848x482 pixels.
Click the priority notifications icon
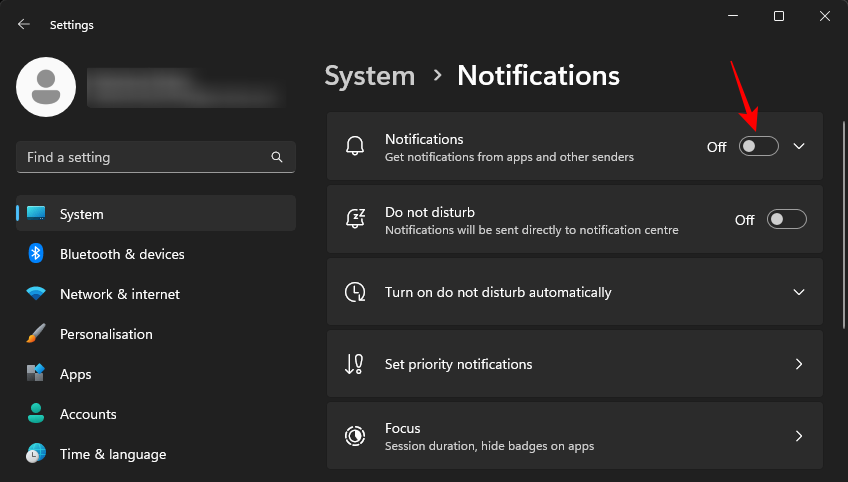[354, 364]
